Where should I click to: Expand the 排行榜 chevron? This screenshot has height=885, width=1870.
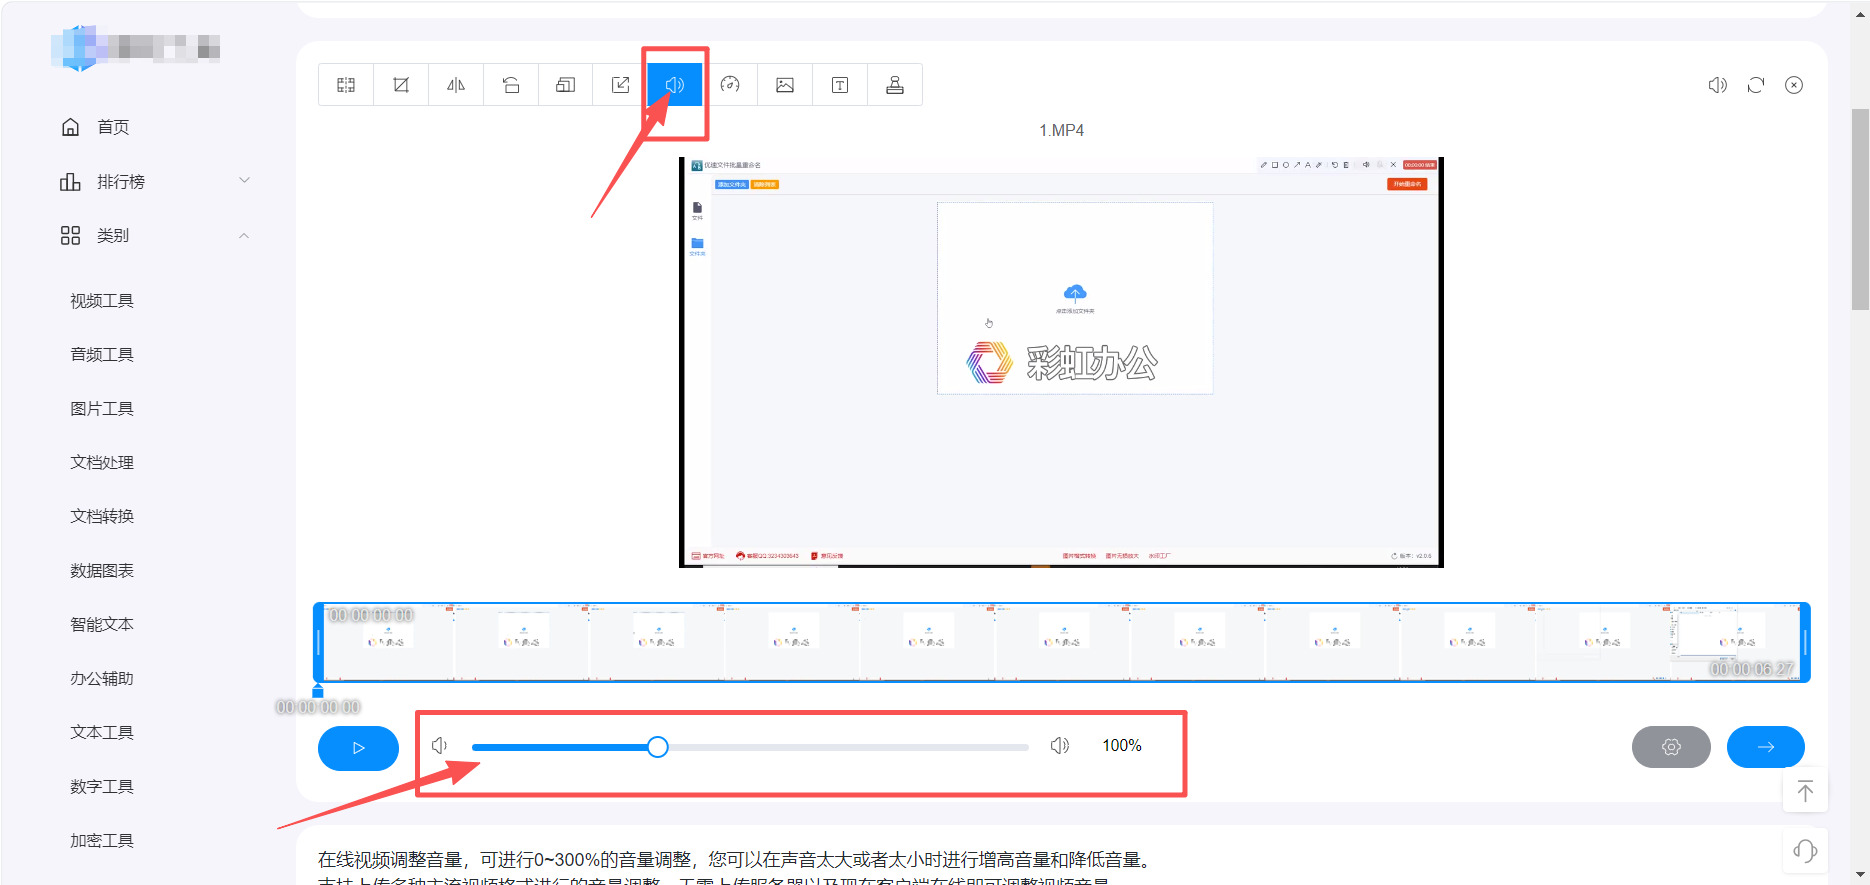(244, 181)
